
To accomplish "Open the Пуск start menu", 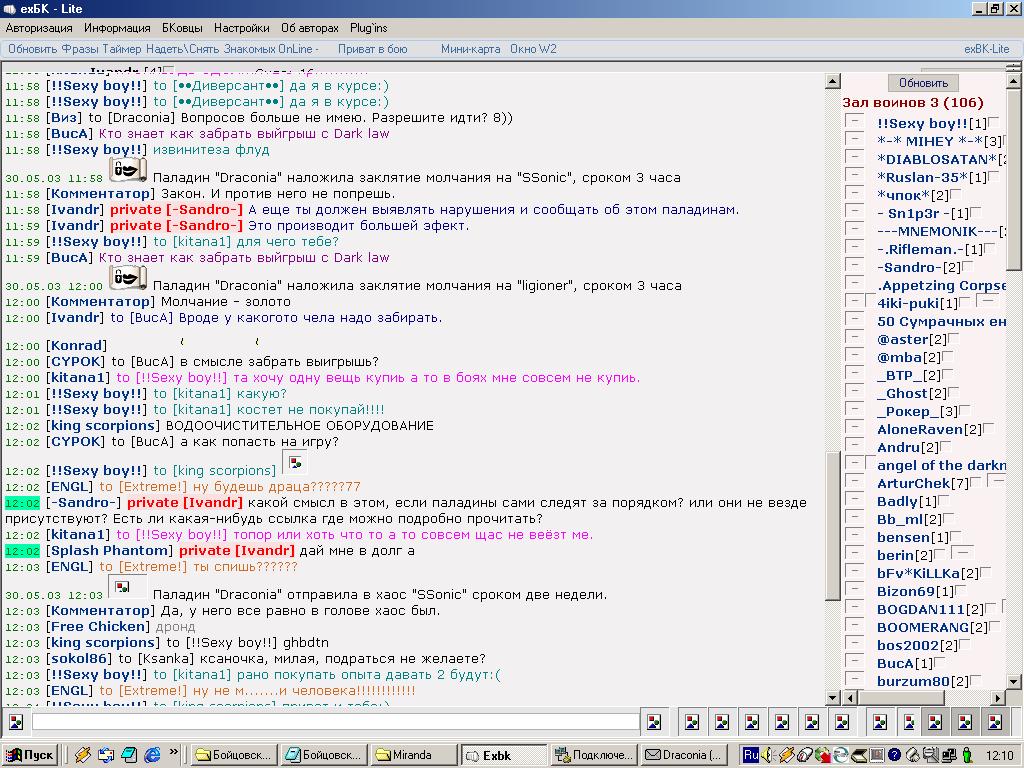I will (31, 755).
